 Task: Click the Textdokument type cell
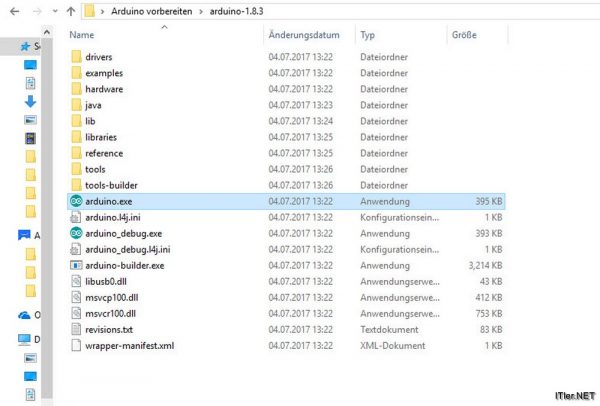[x=389, y=329]
